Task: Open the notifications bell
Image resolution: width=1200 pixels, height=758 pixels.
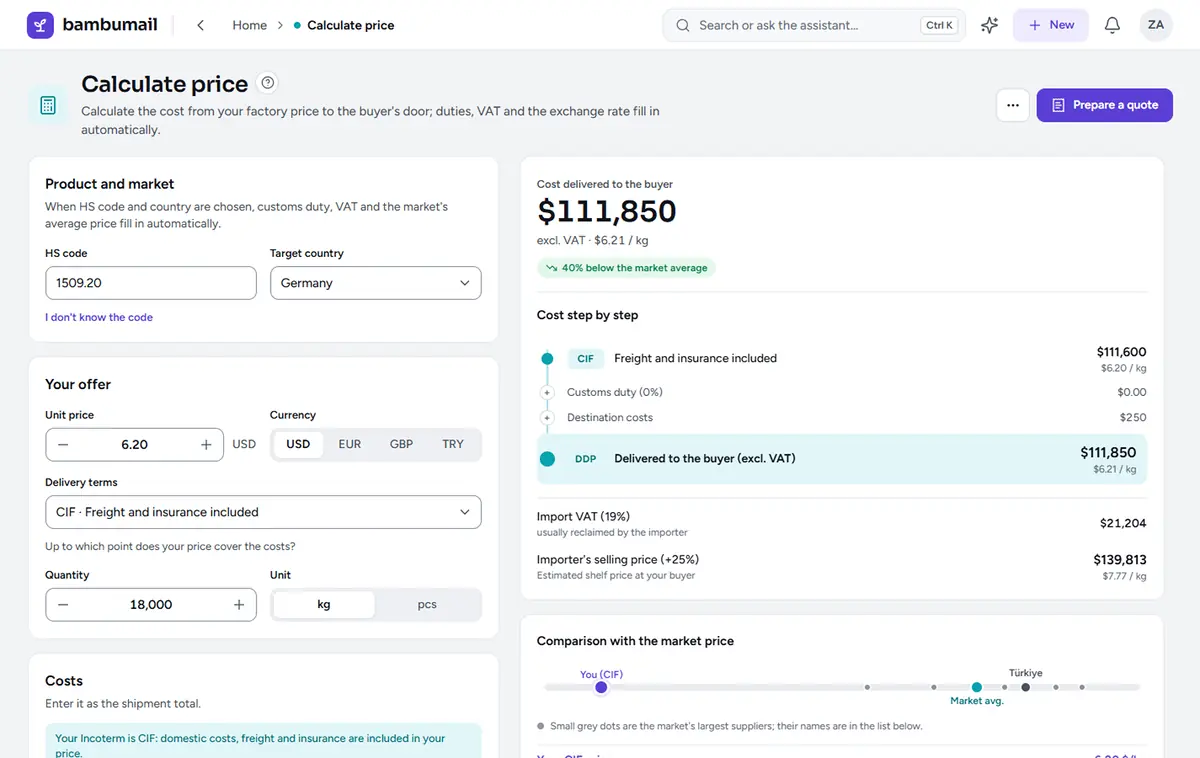Action: [x=1112, y=25]
